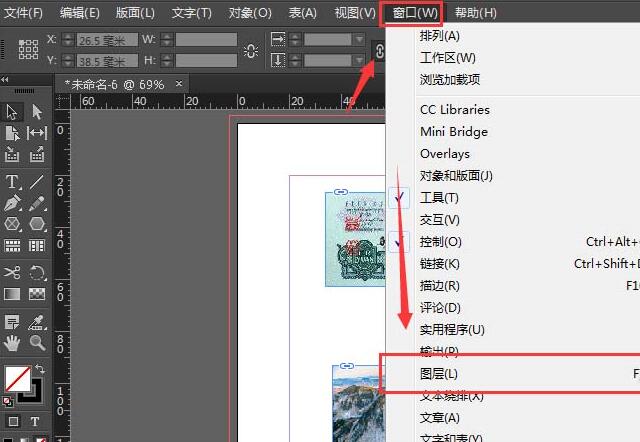640x442 pixels.
Task: Choose Mini Bridge menu entry
Action: [513, 131]
